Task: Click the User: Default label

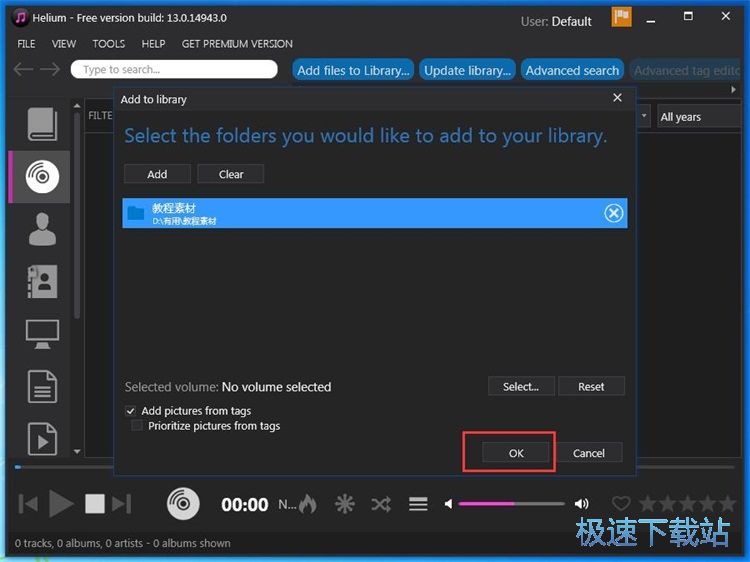Action: (x=556, y=22)
